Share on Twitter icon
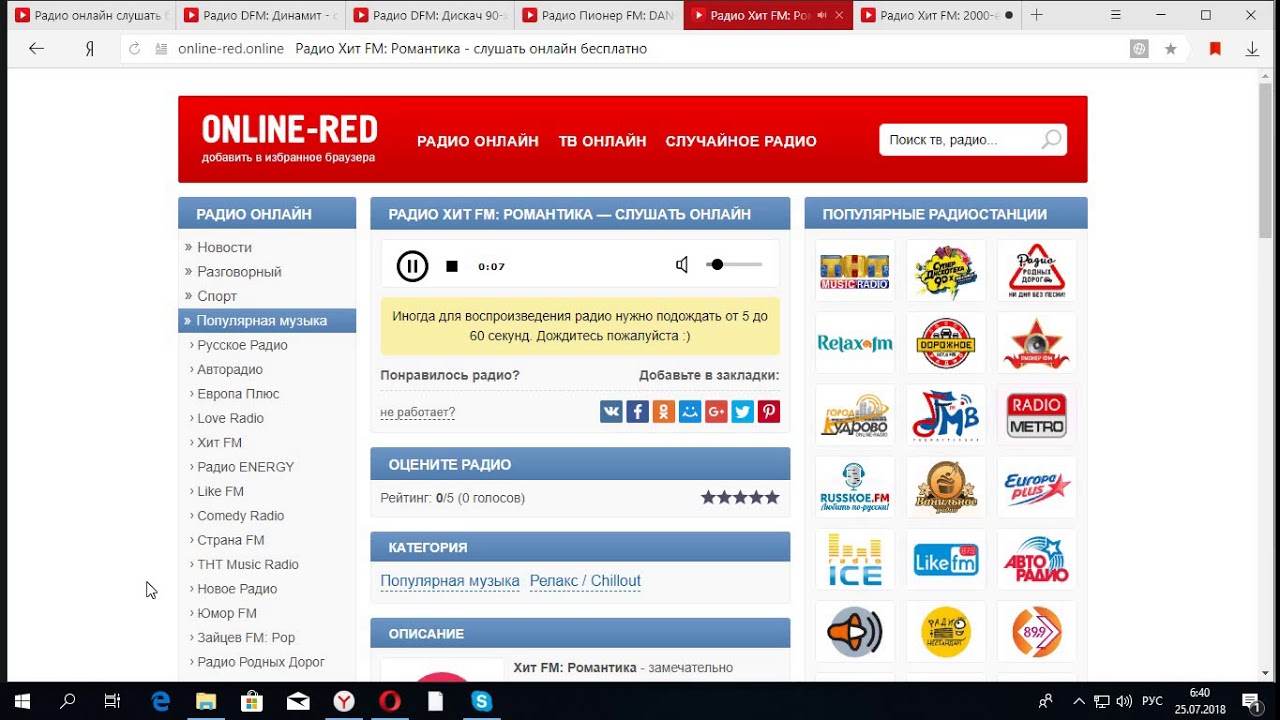The width and height of the screenshot is (1280, 720). click(742, 411)
